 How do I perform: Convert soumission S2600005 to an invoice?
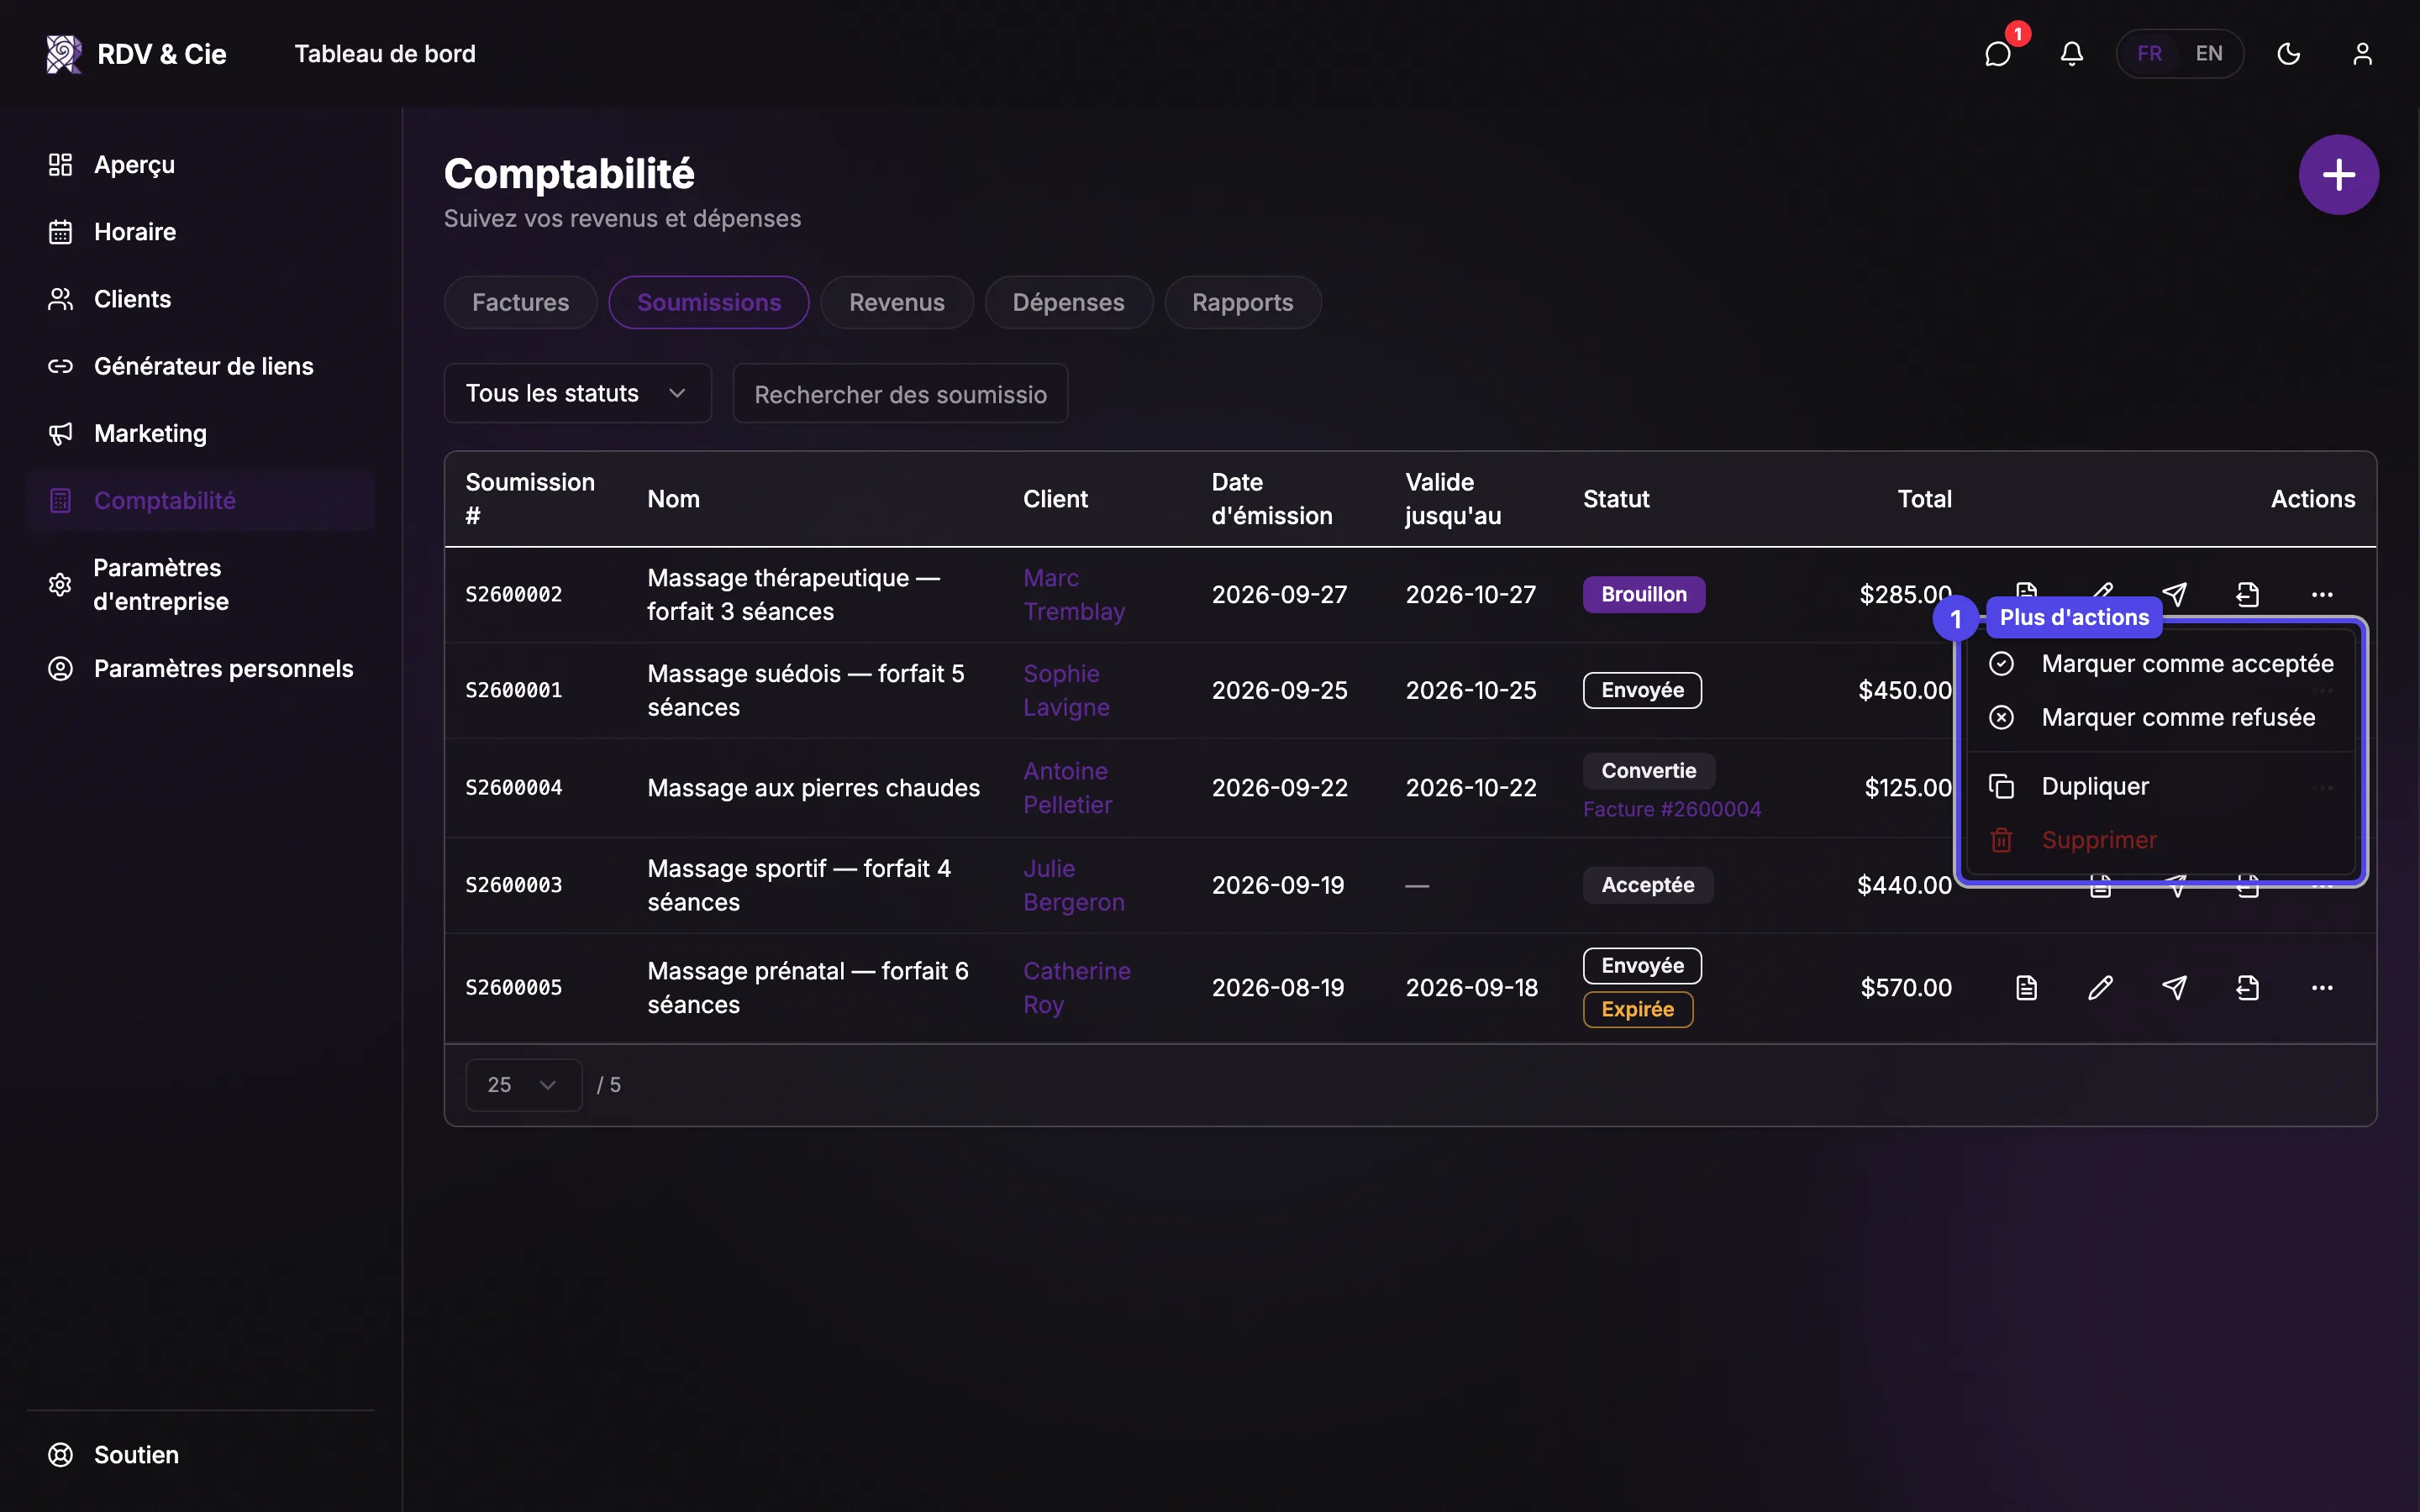click(2248, 988)
